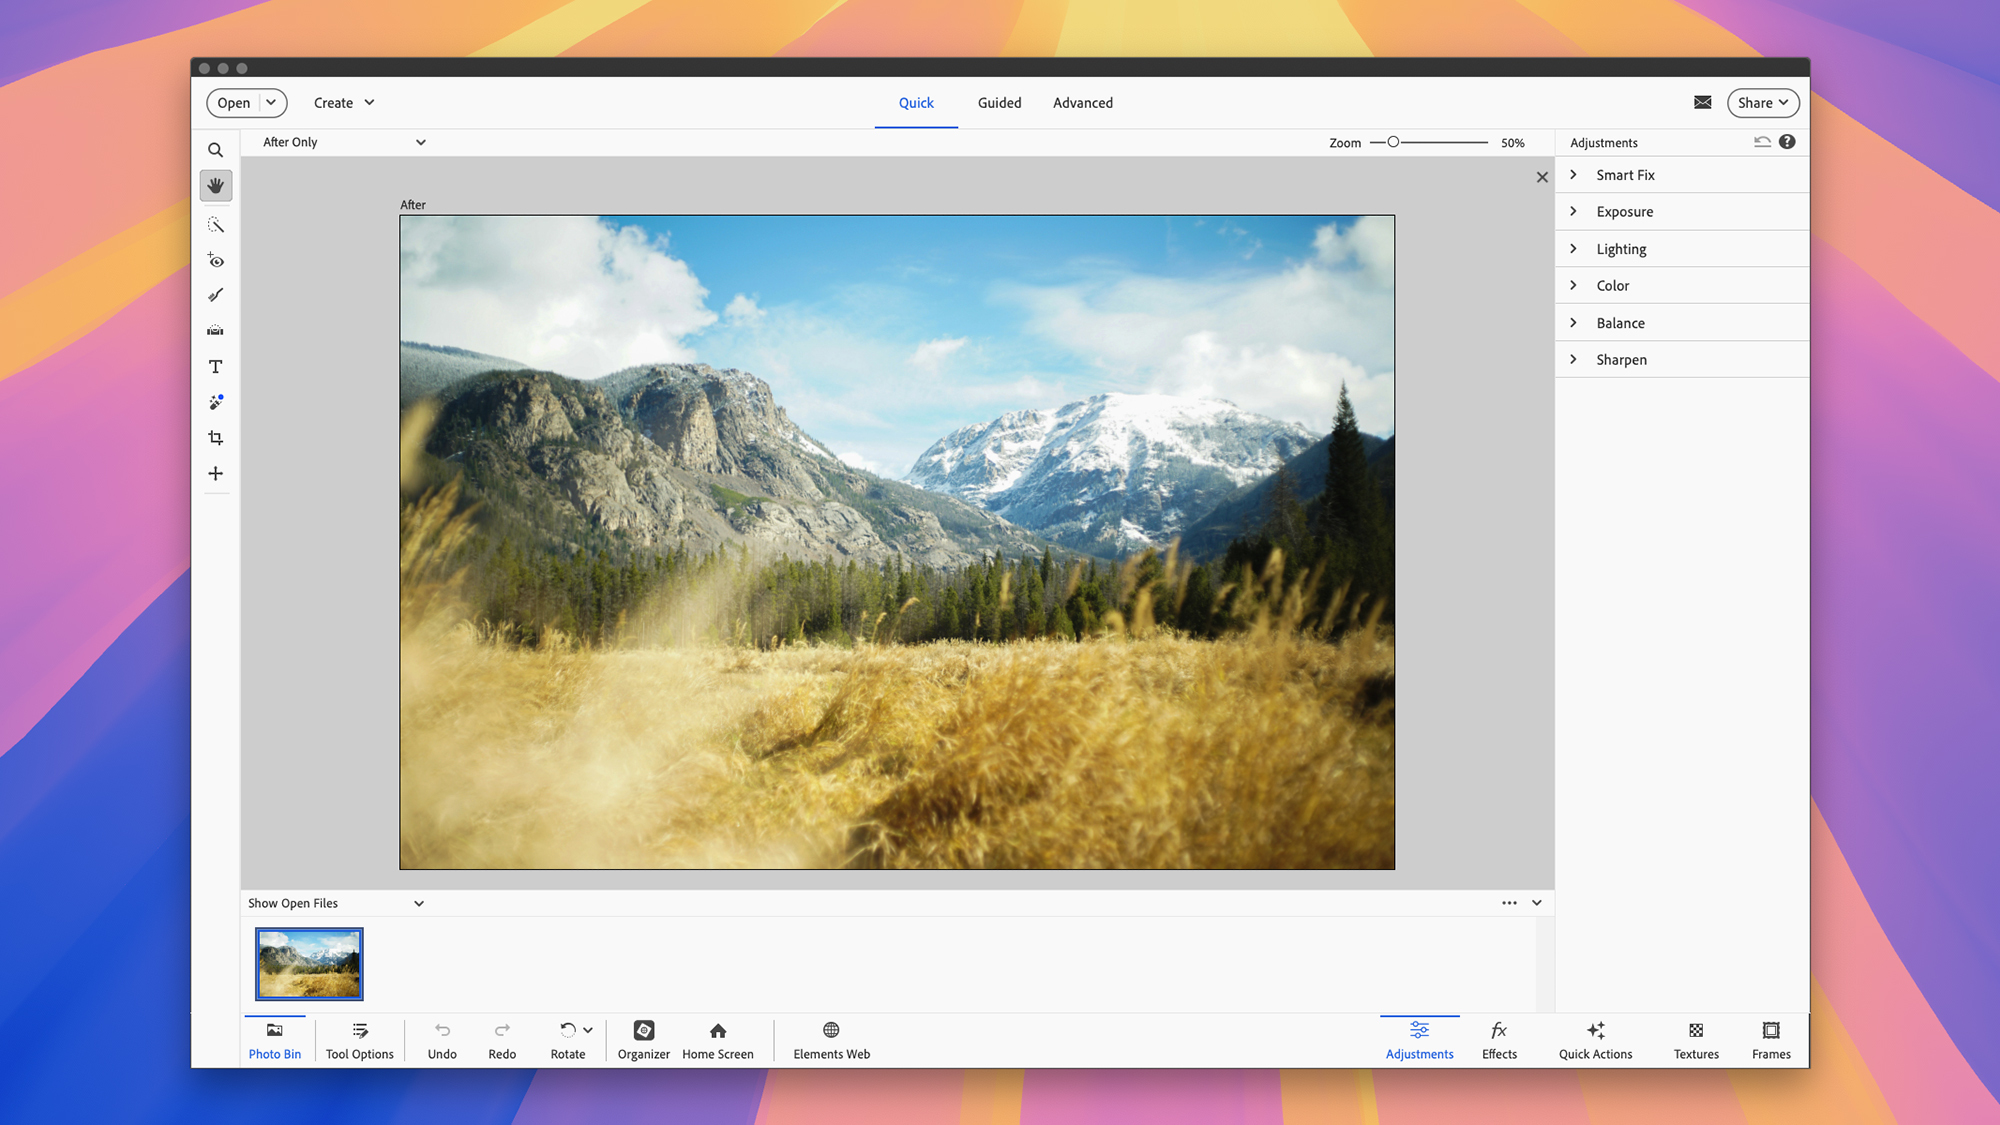Open the Effects panel

click(x=1499, y=1040)
